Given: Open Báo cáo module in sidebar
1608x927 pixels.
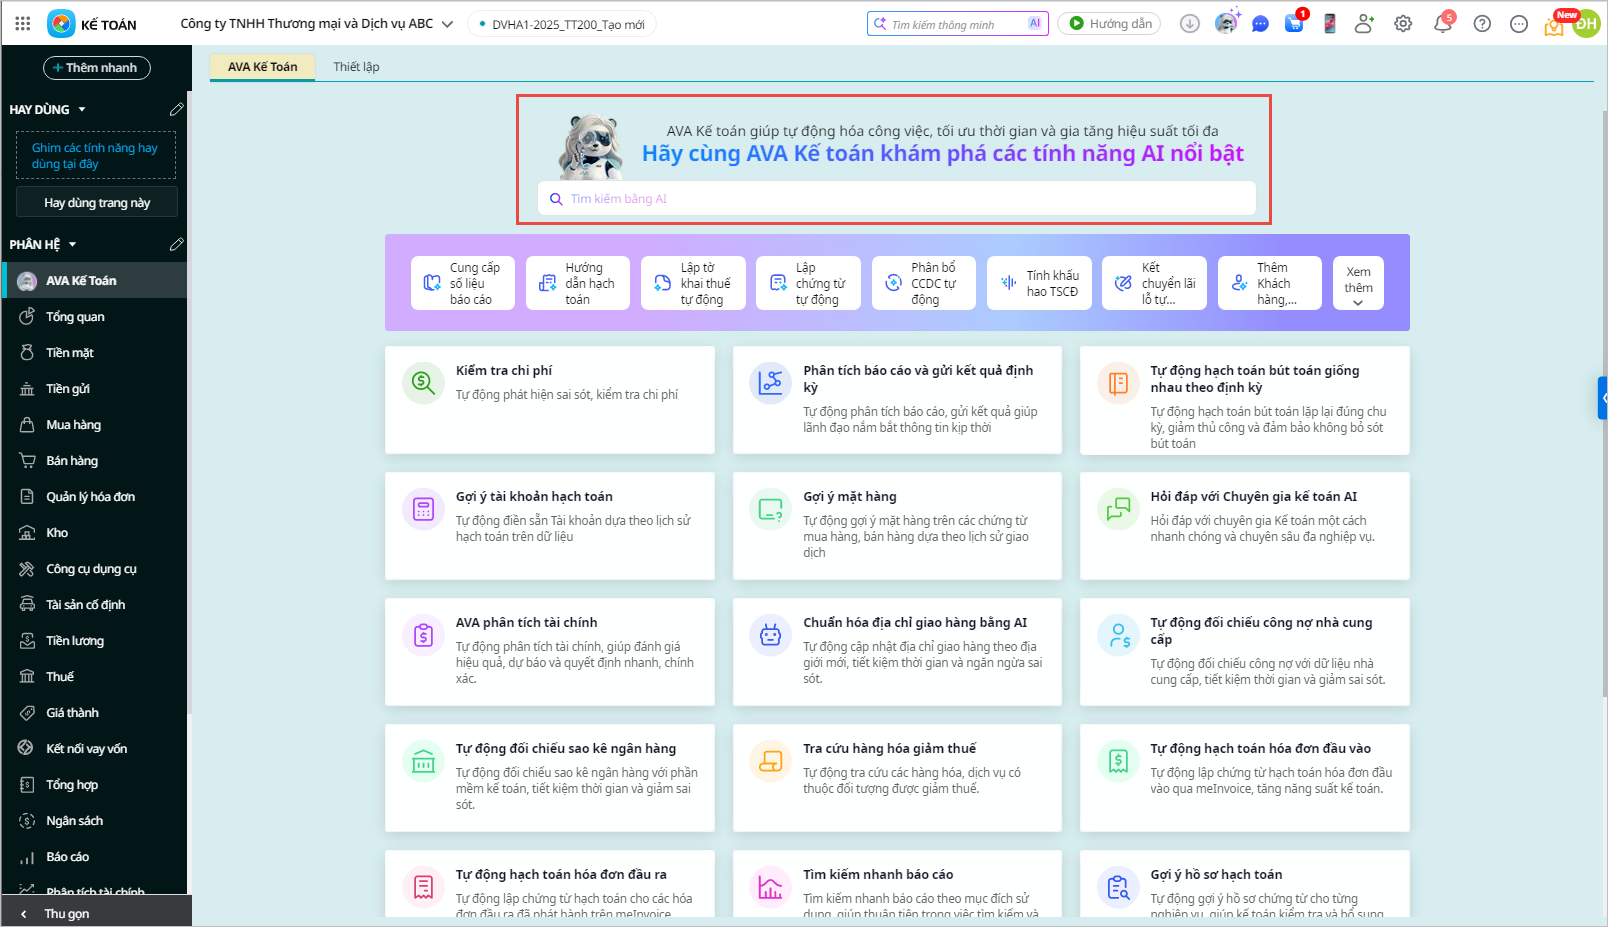Looking at the screenshot, I should (95, 857).
